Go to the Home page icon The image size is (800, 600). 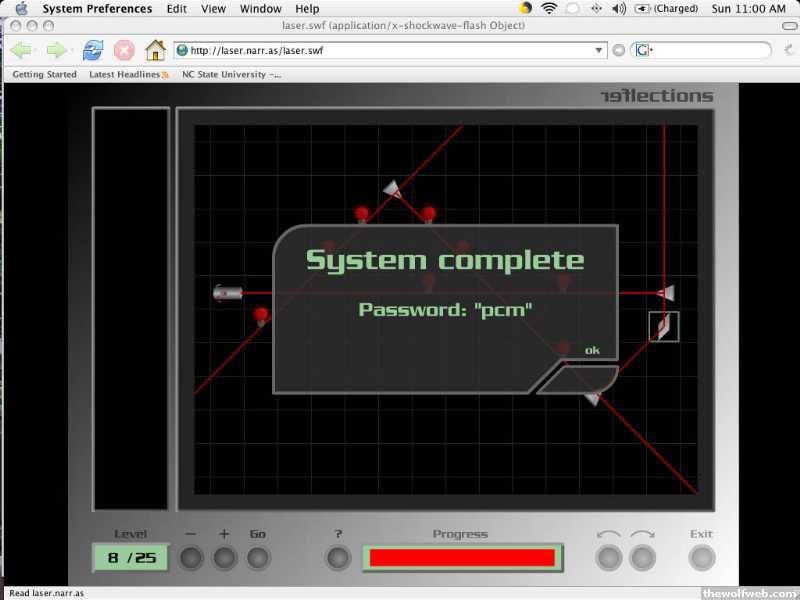[155, 50]
